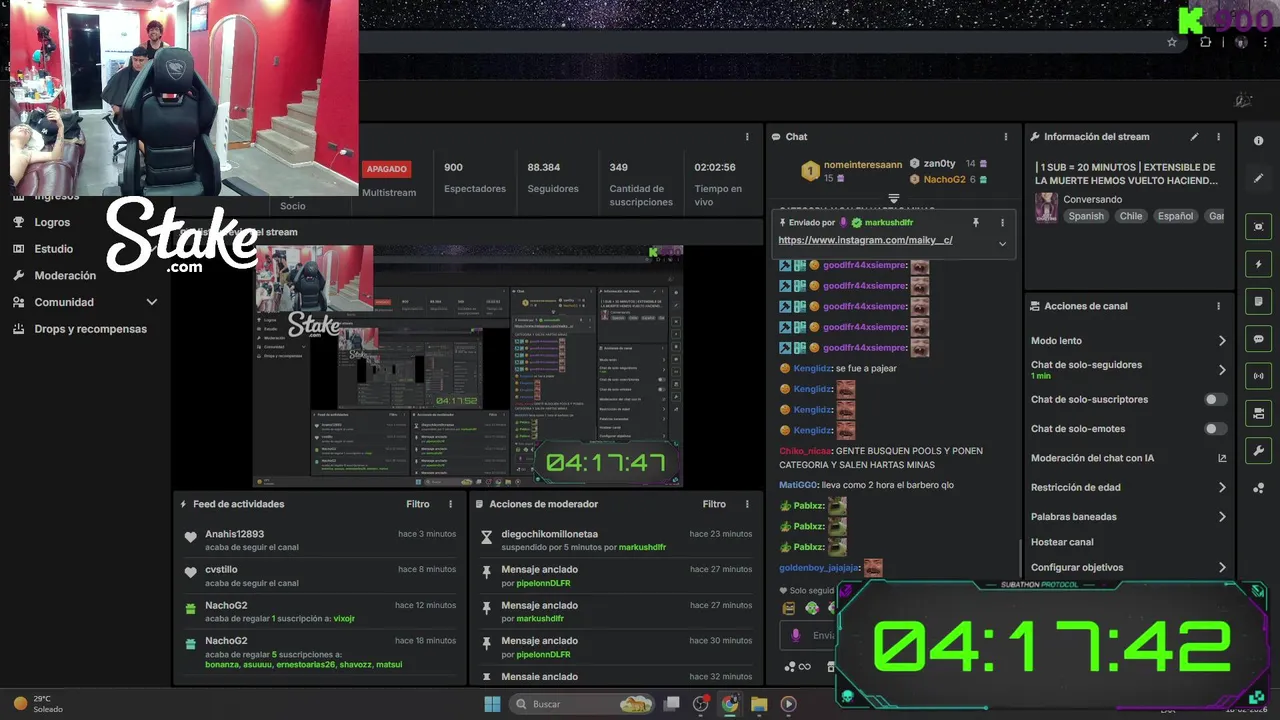Image resolution: width=1280 pixels, height=720 pixels.
Task: Expand Modo lento options
Action: 1221,341
